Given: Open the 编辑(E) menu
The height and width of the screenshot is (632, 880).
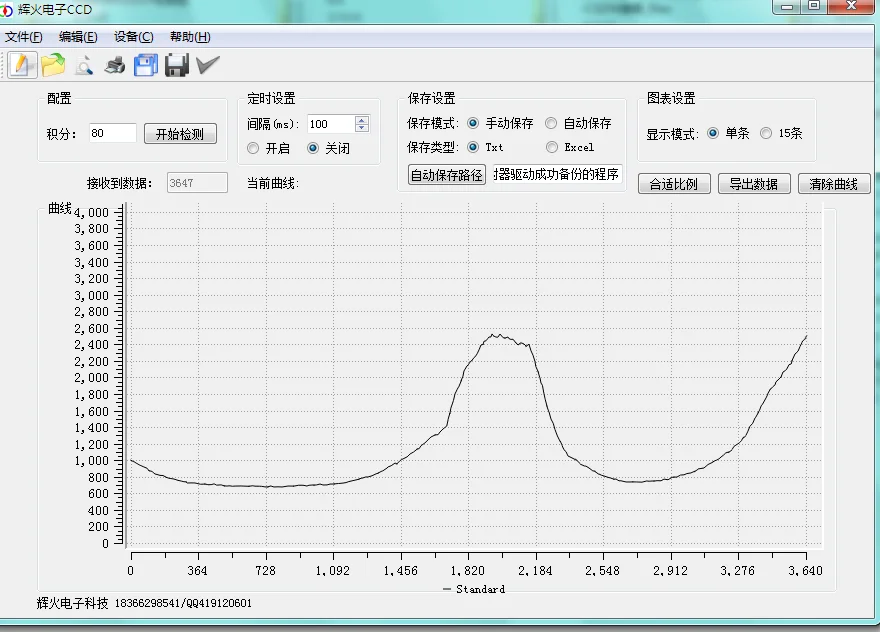Looking at the screenshot, I should pos(78,37).
